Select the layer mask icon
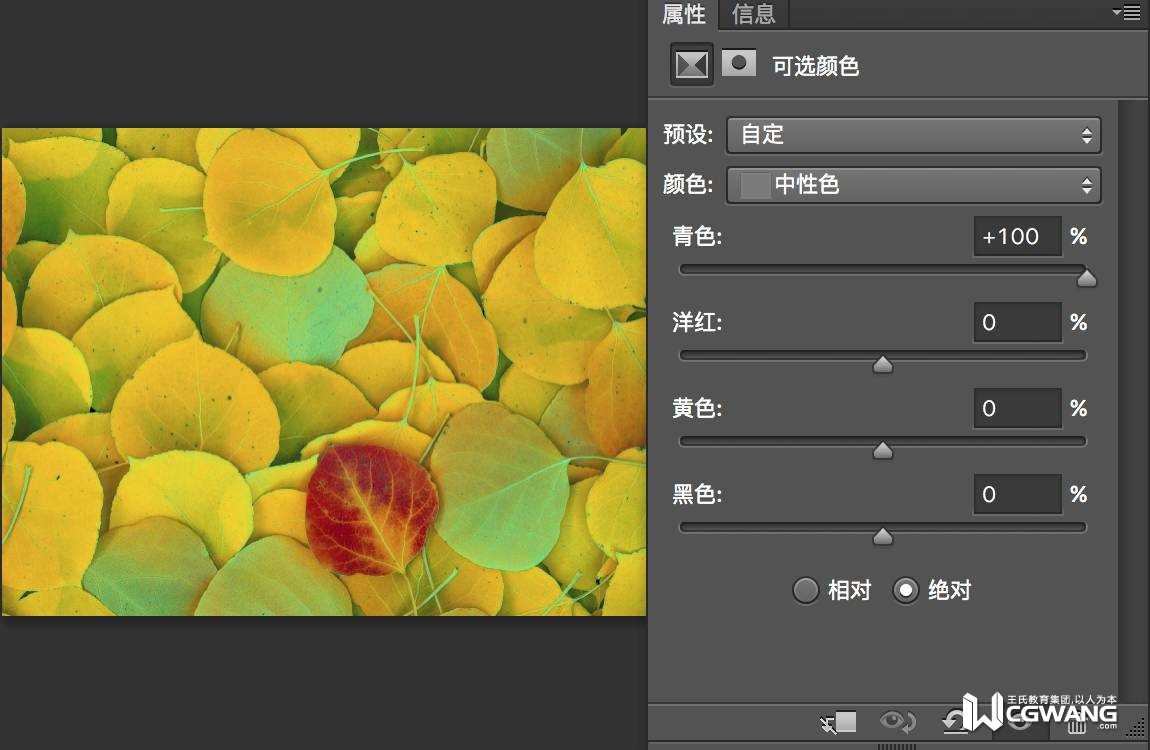The width and height of the screenshot is (1150, 750). (x=739, y=63)
